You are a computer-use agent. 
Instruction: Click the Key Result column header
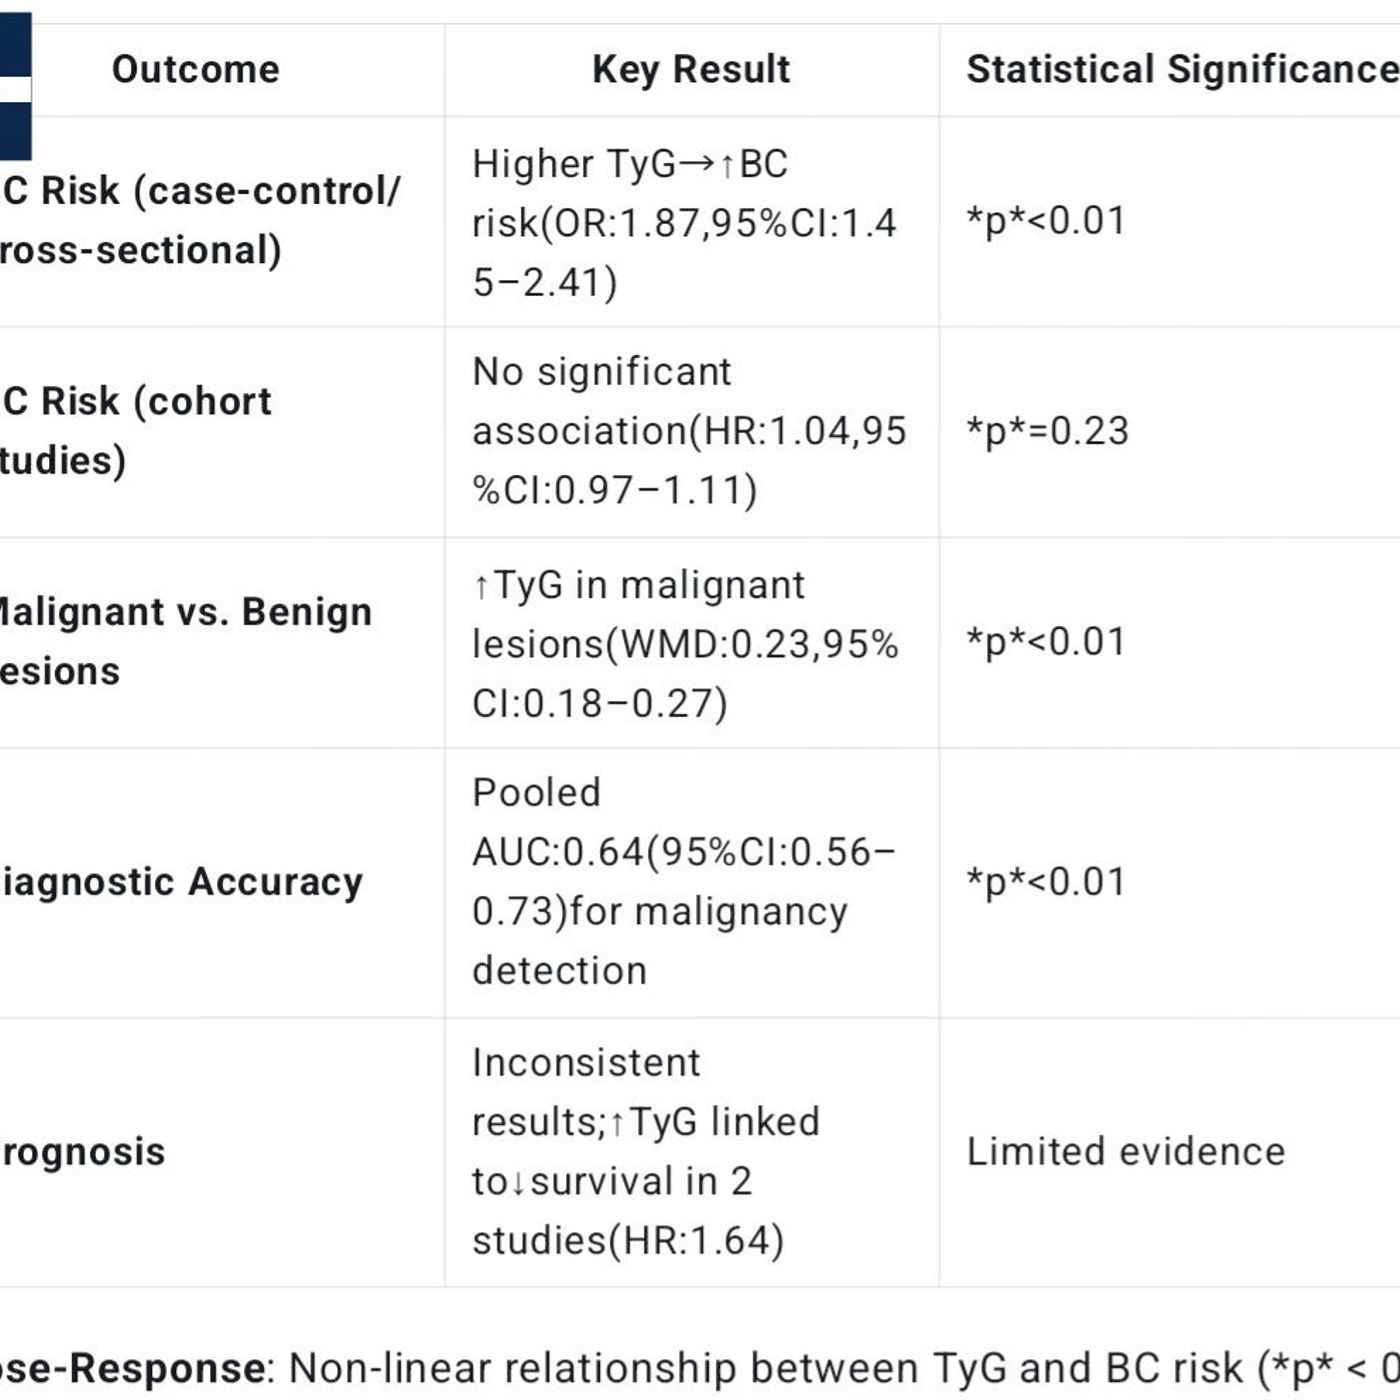coord(691,70)
